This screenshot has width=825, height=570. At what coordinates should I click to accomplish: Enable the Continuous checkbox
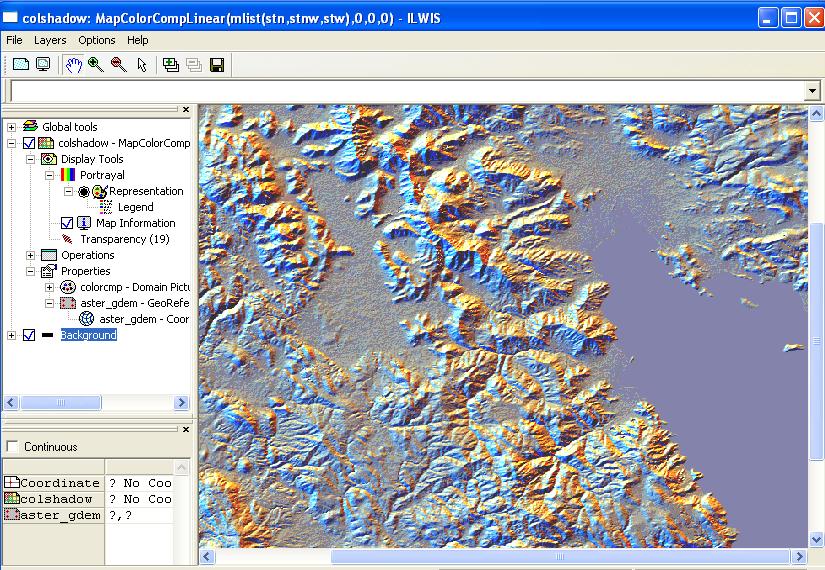click(12, 446)
